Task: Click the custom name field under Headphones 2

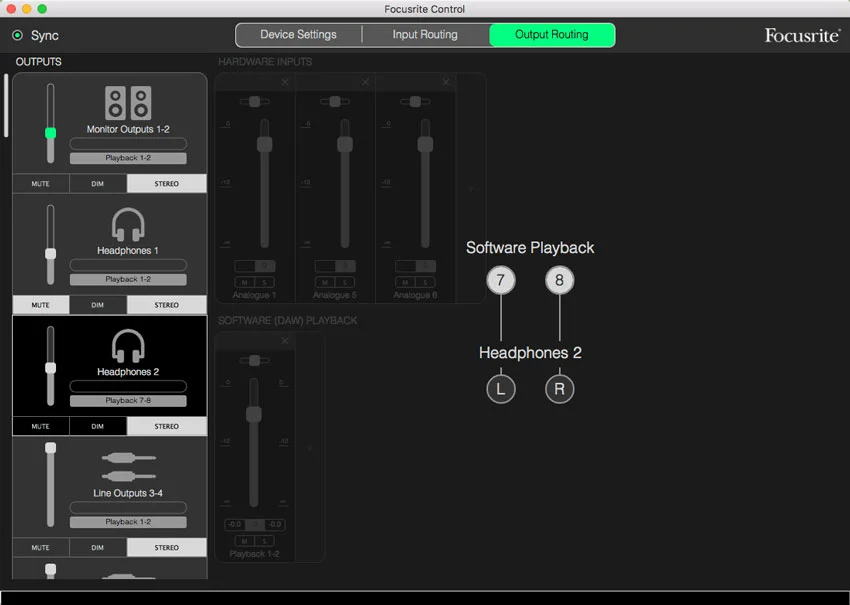Action: [x=128, y=387]
